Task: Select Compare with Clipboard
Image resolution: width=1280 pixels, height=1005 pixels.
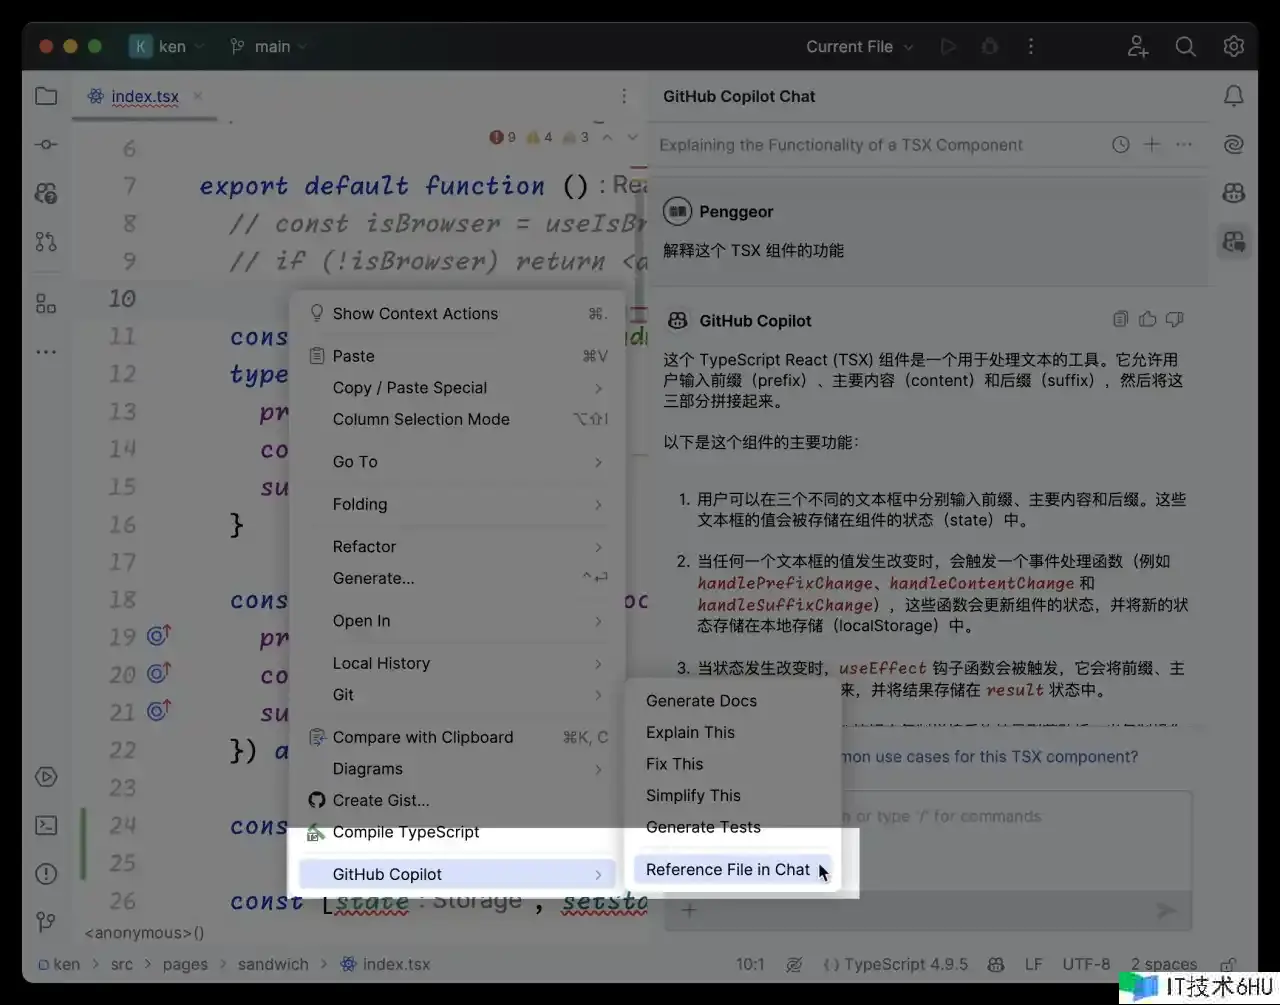Action: coord(459,737)
